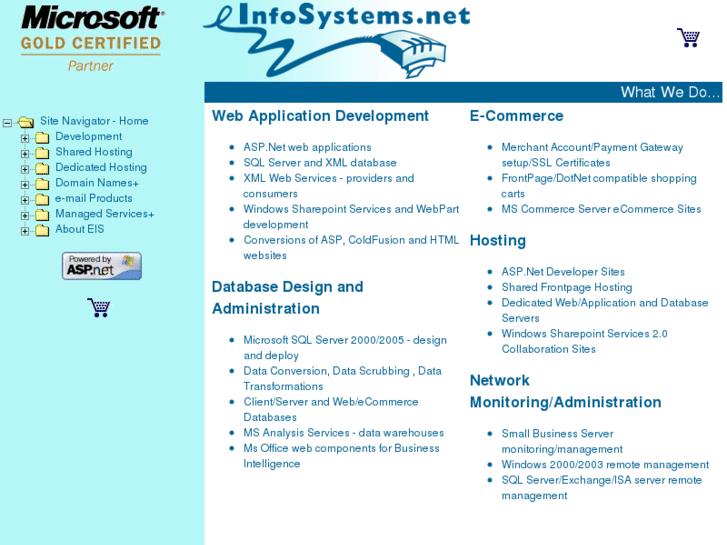Click the Microsoft Gold Certified Partner logo
The image size is (727, 545).
[91, 39]
